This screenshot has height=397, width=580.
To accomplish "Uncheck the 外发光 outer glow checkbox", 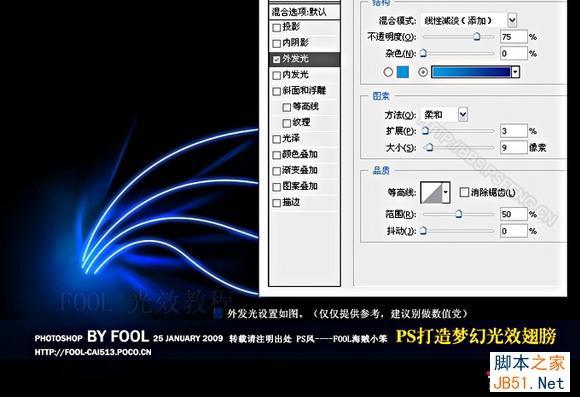I will [x=276, y=59].
